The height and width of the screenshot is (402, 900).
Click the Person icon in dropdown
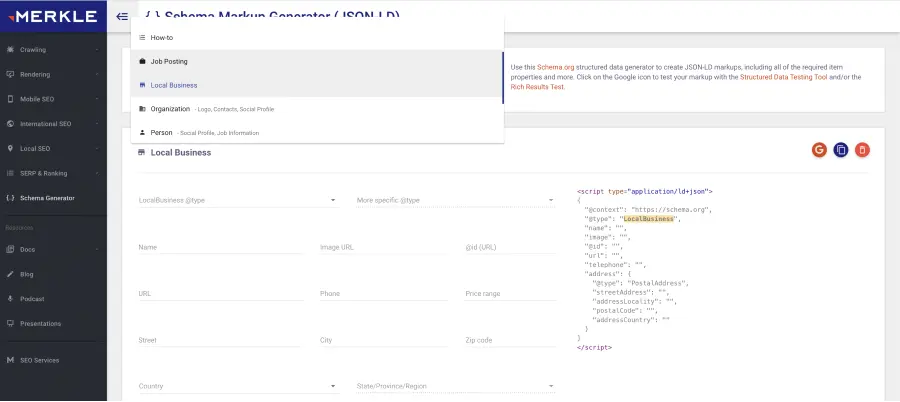[x=142, y=133]
